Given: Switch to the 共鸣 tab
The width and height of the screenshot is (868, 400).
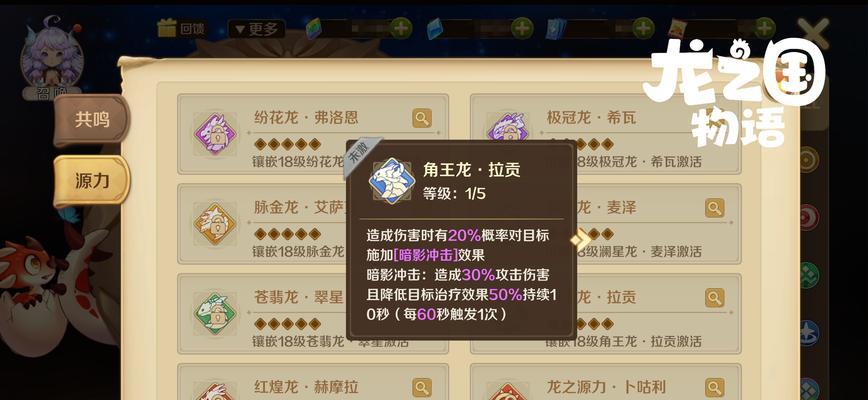Looking at the screenshot, I should click(92, 120).
